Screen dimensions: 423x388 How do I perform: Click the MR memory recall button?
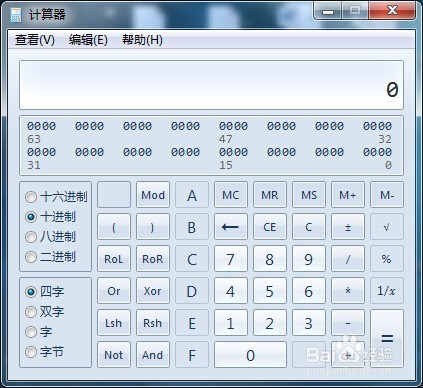click(270, 195)
